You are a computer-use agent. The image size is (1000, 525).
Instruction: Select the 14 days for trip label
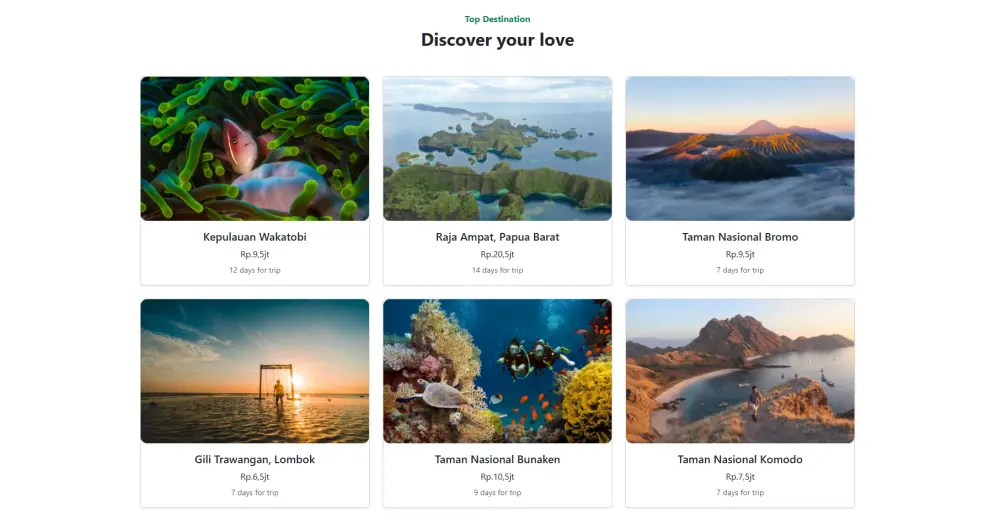tap(497, 270)
